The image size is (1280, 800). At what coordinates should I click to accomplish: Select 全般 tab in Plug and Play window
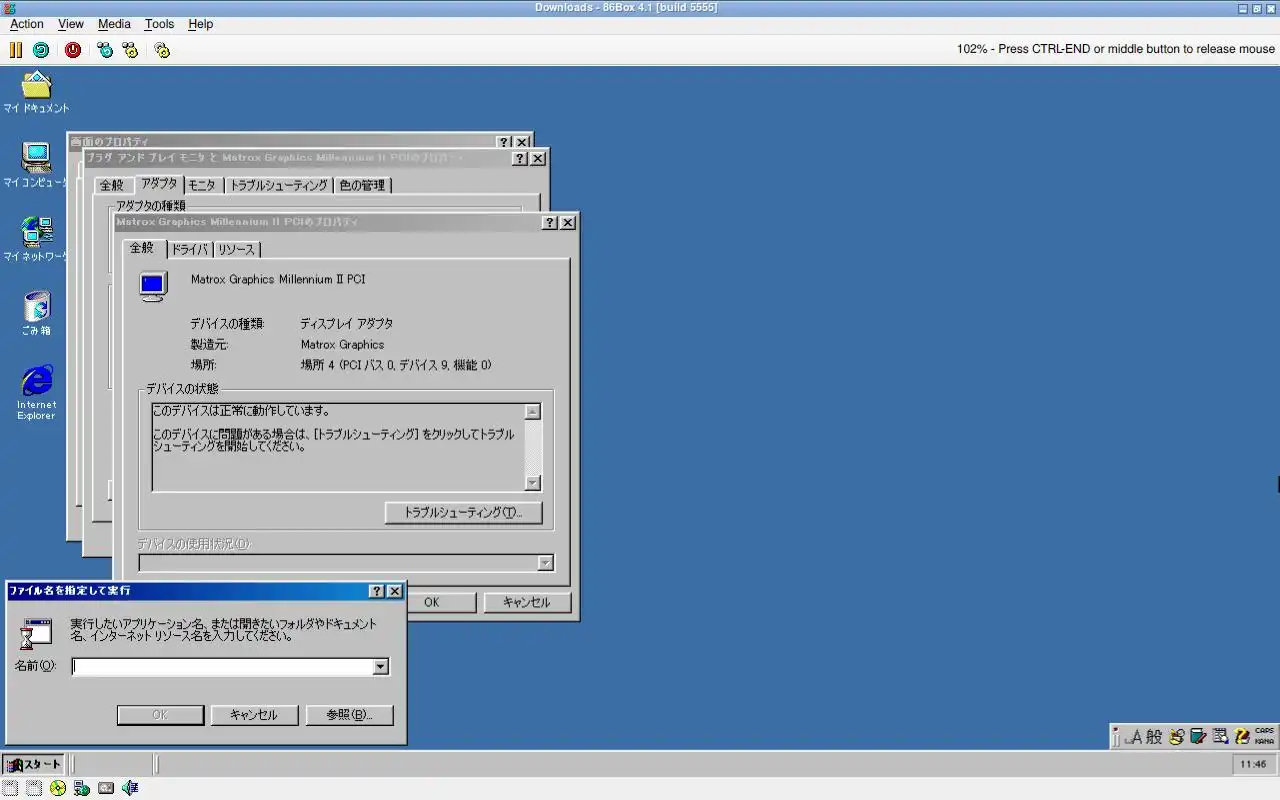pyautogui.click(x=112, y=185)
